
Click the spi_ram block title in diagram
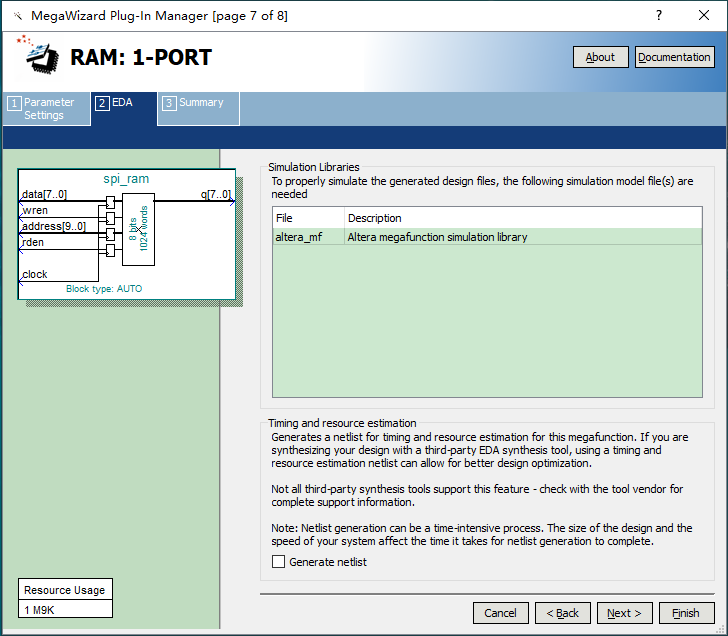(126, 179)
